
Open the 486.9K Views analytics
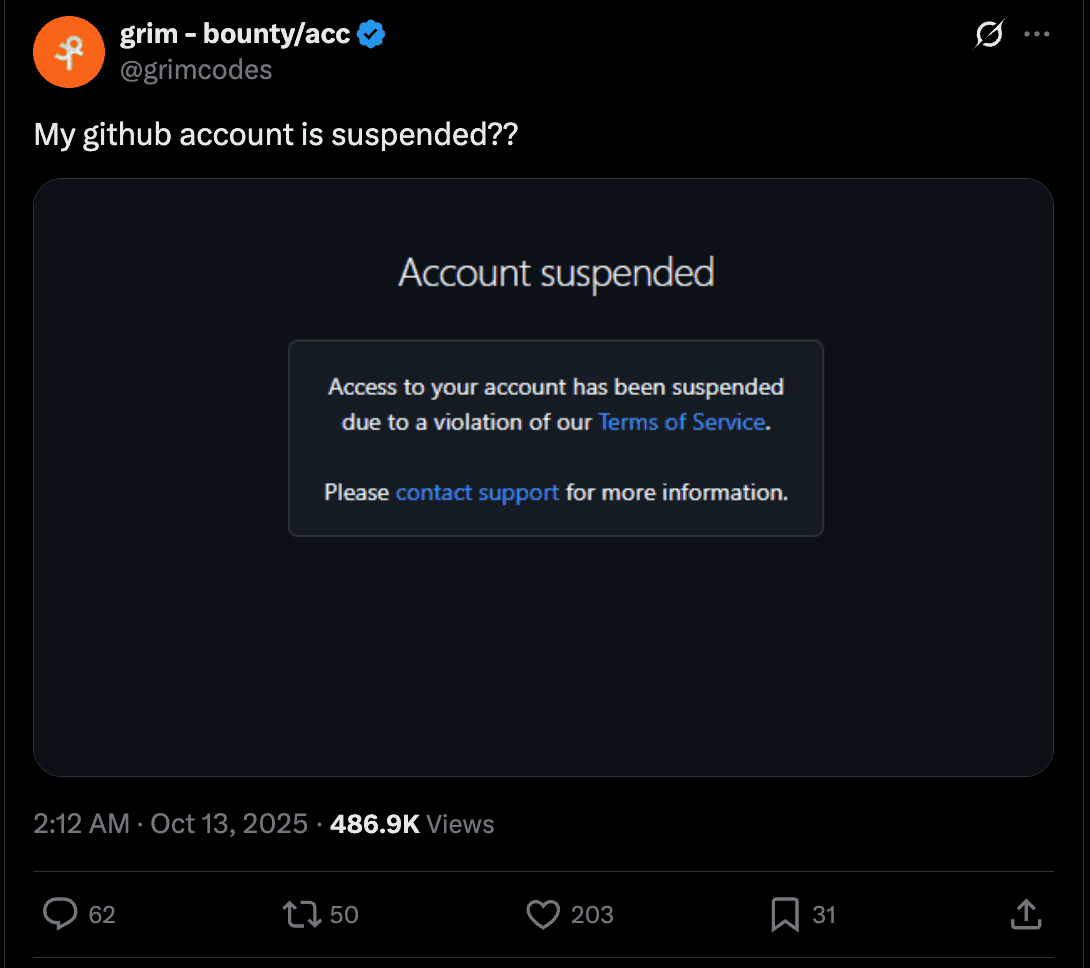coord(412,824)
